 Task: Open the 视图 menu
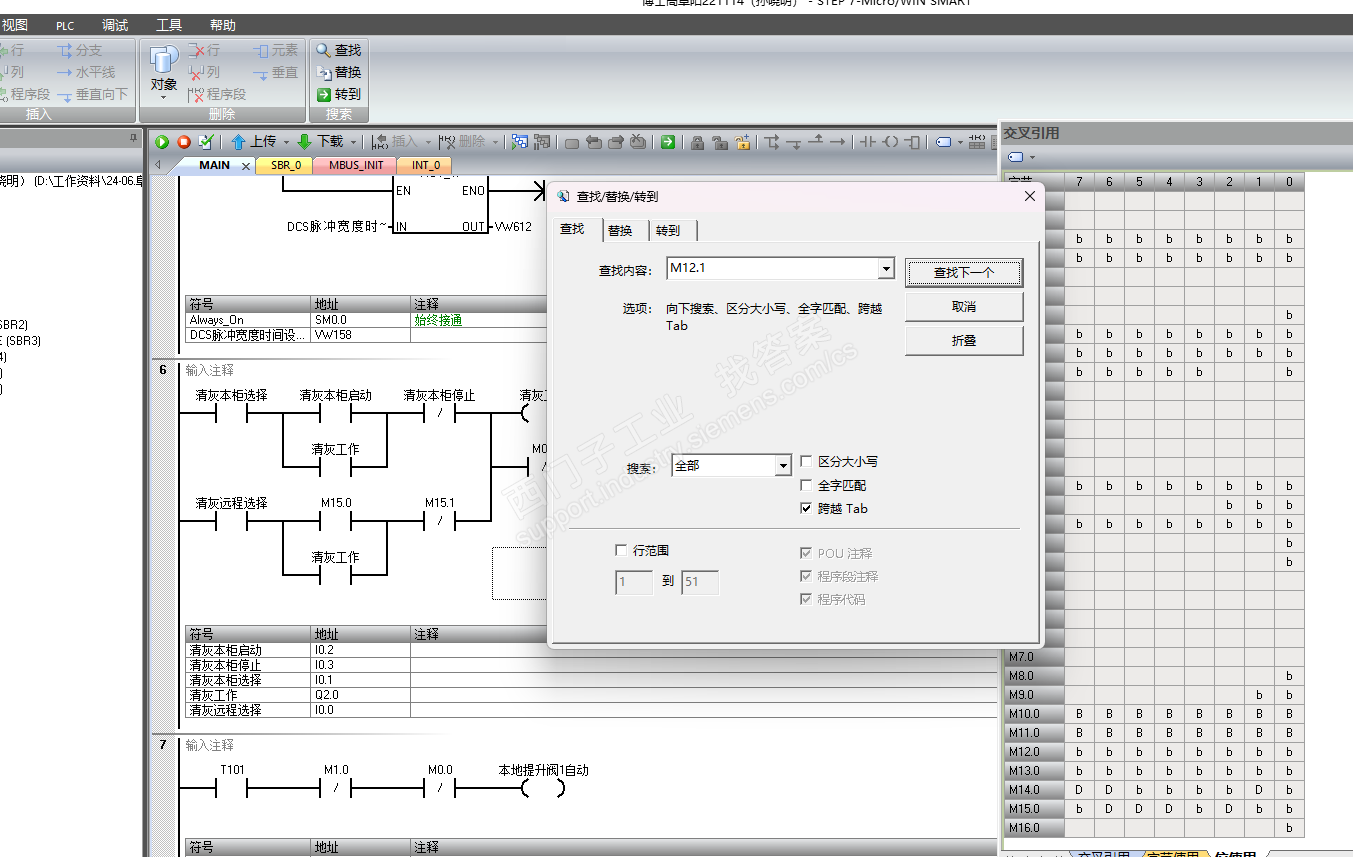point(15,26)
